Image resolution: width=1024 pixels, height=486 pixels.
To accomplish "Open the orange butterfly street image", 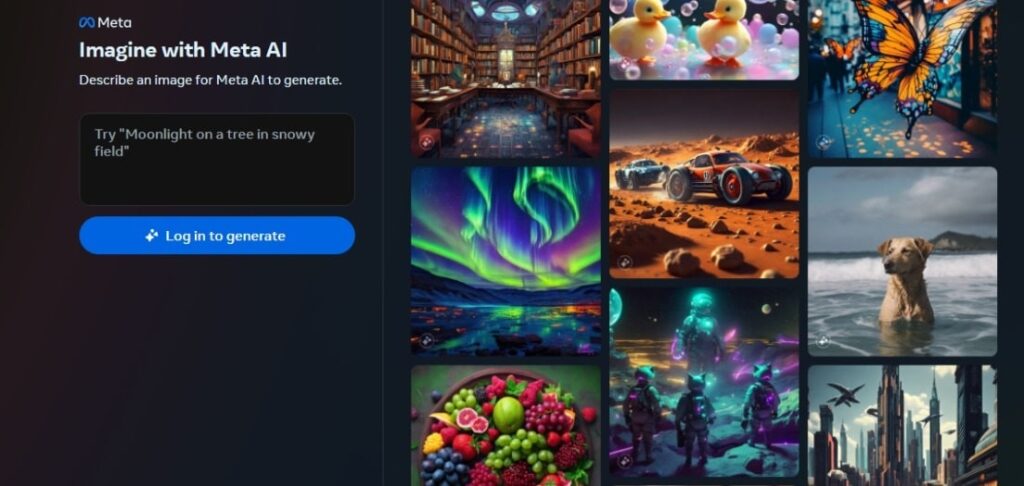I will tap(903, 78).
